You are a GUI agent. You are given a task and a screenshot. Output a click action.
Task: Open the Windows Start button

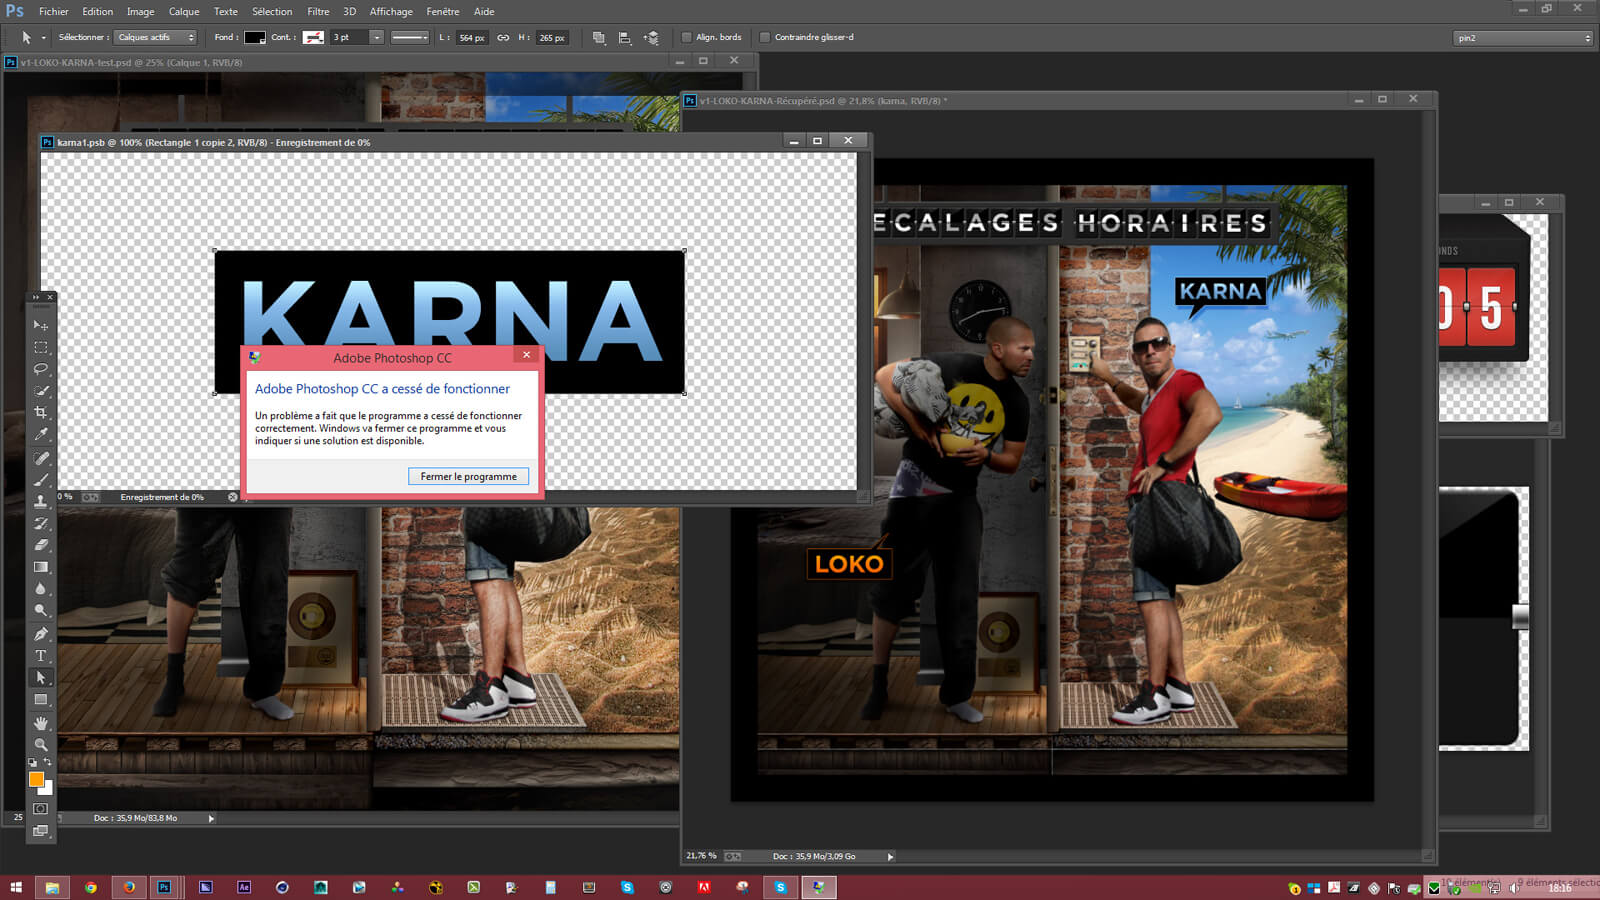point(15,887)
